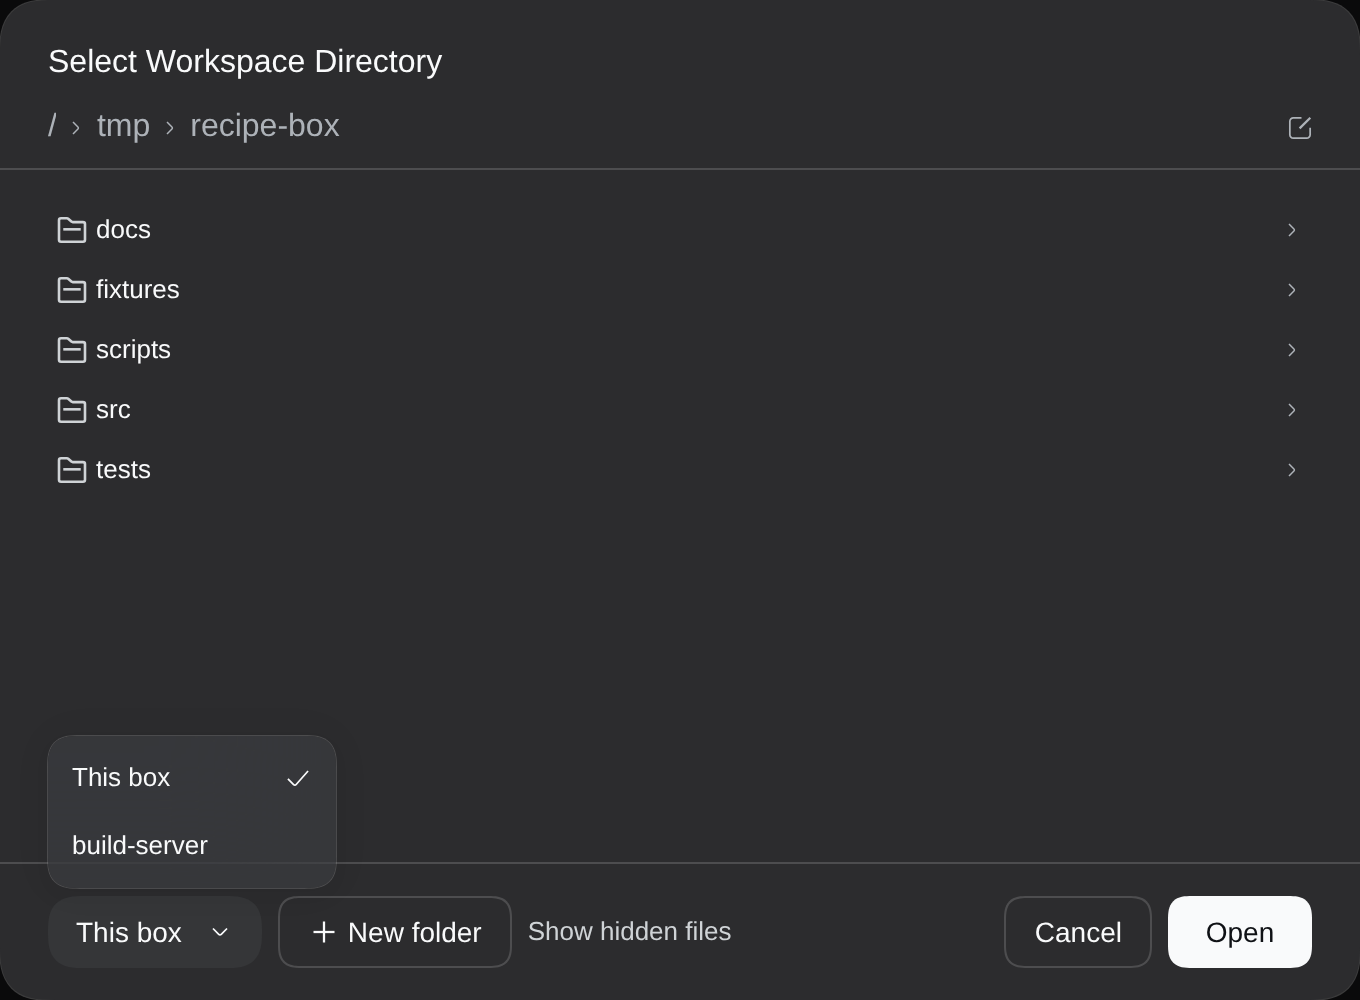Click the scripts folder icon
1360x1000 pixels.
pos(72,350)
